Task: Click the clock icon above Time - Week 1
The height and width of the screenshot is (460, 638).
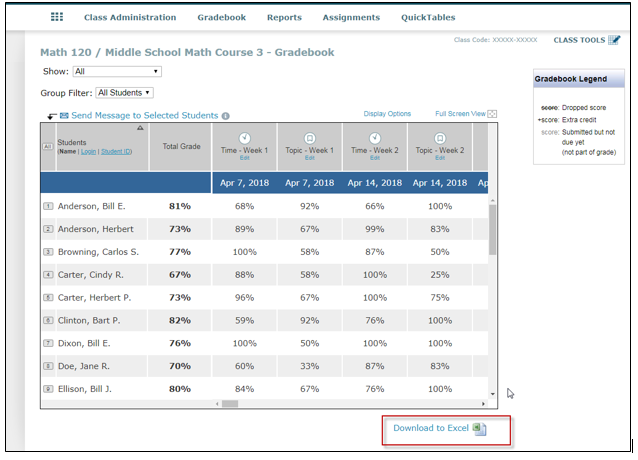Action: (244, 138)
